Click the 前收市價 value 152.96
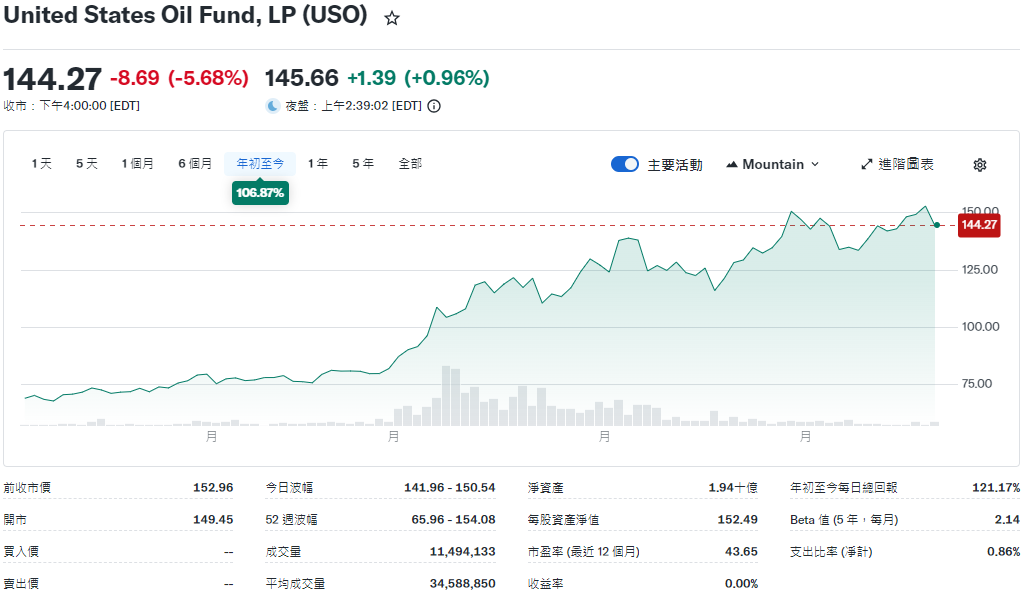This screenshot has width=1029, height=594. 213,488
